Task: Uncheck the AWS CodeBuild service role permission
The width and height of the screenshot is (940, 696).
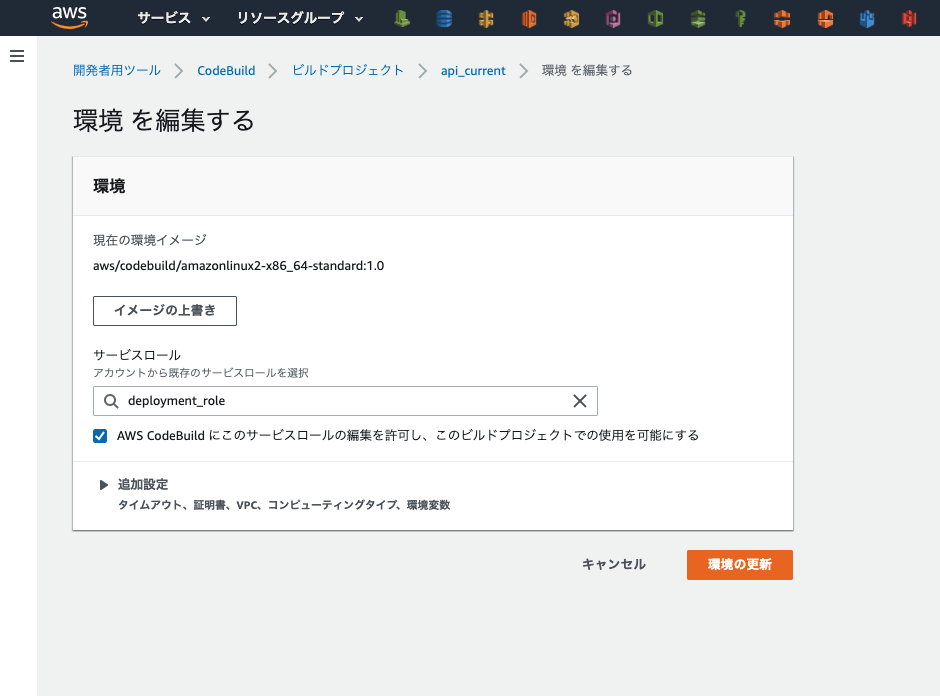Action: 99,435
